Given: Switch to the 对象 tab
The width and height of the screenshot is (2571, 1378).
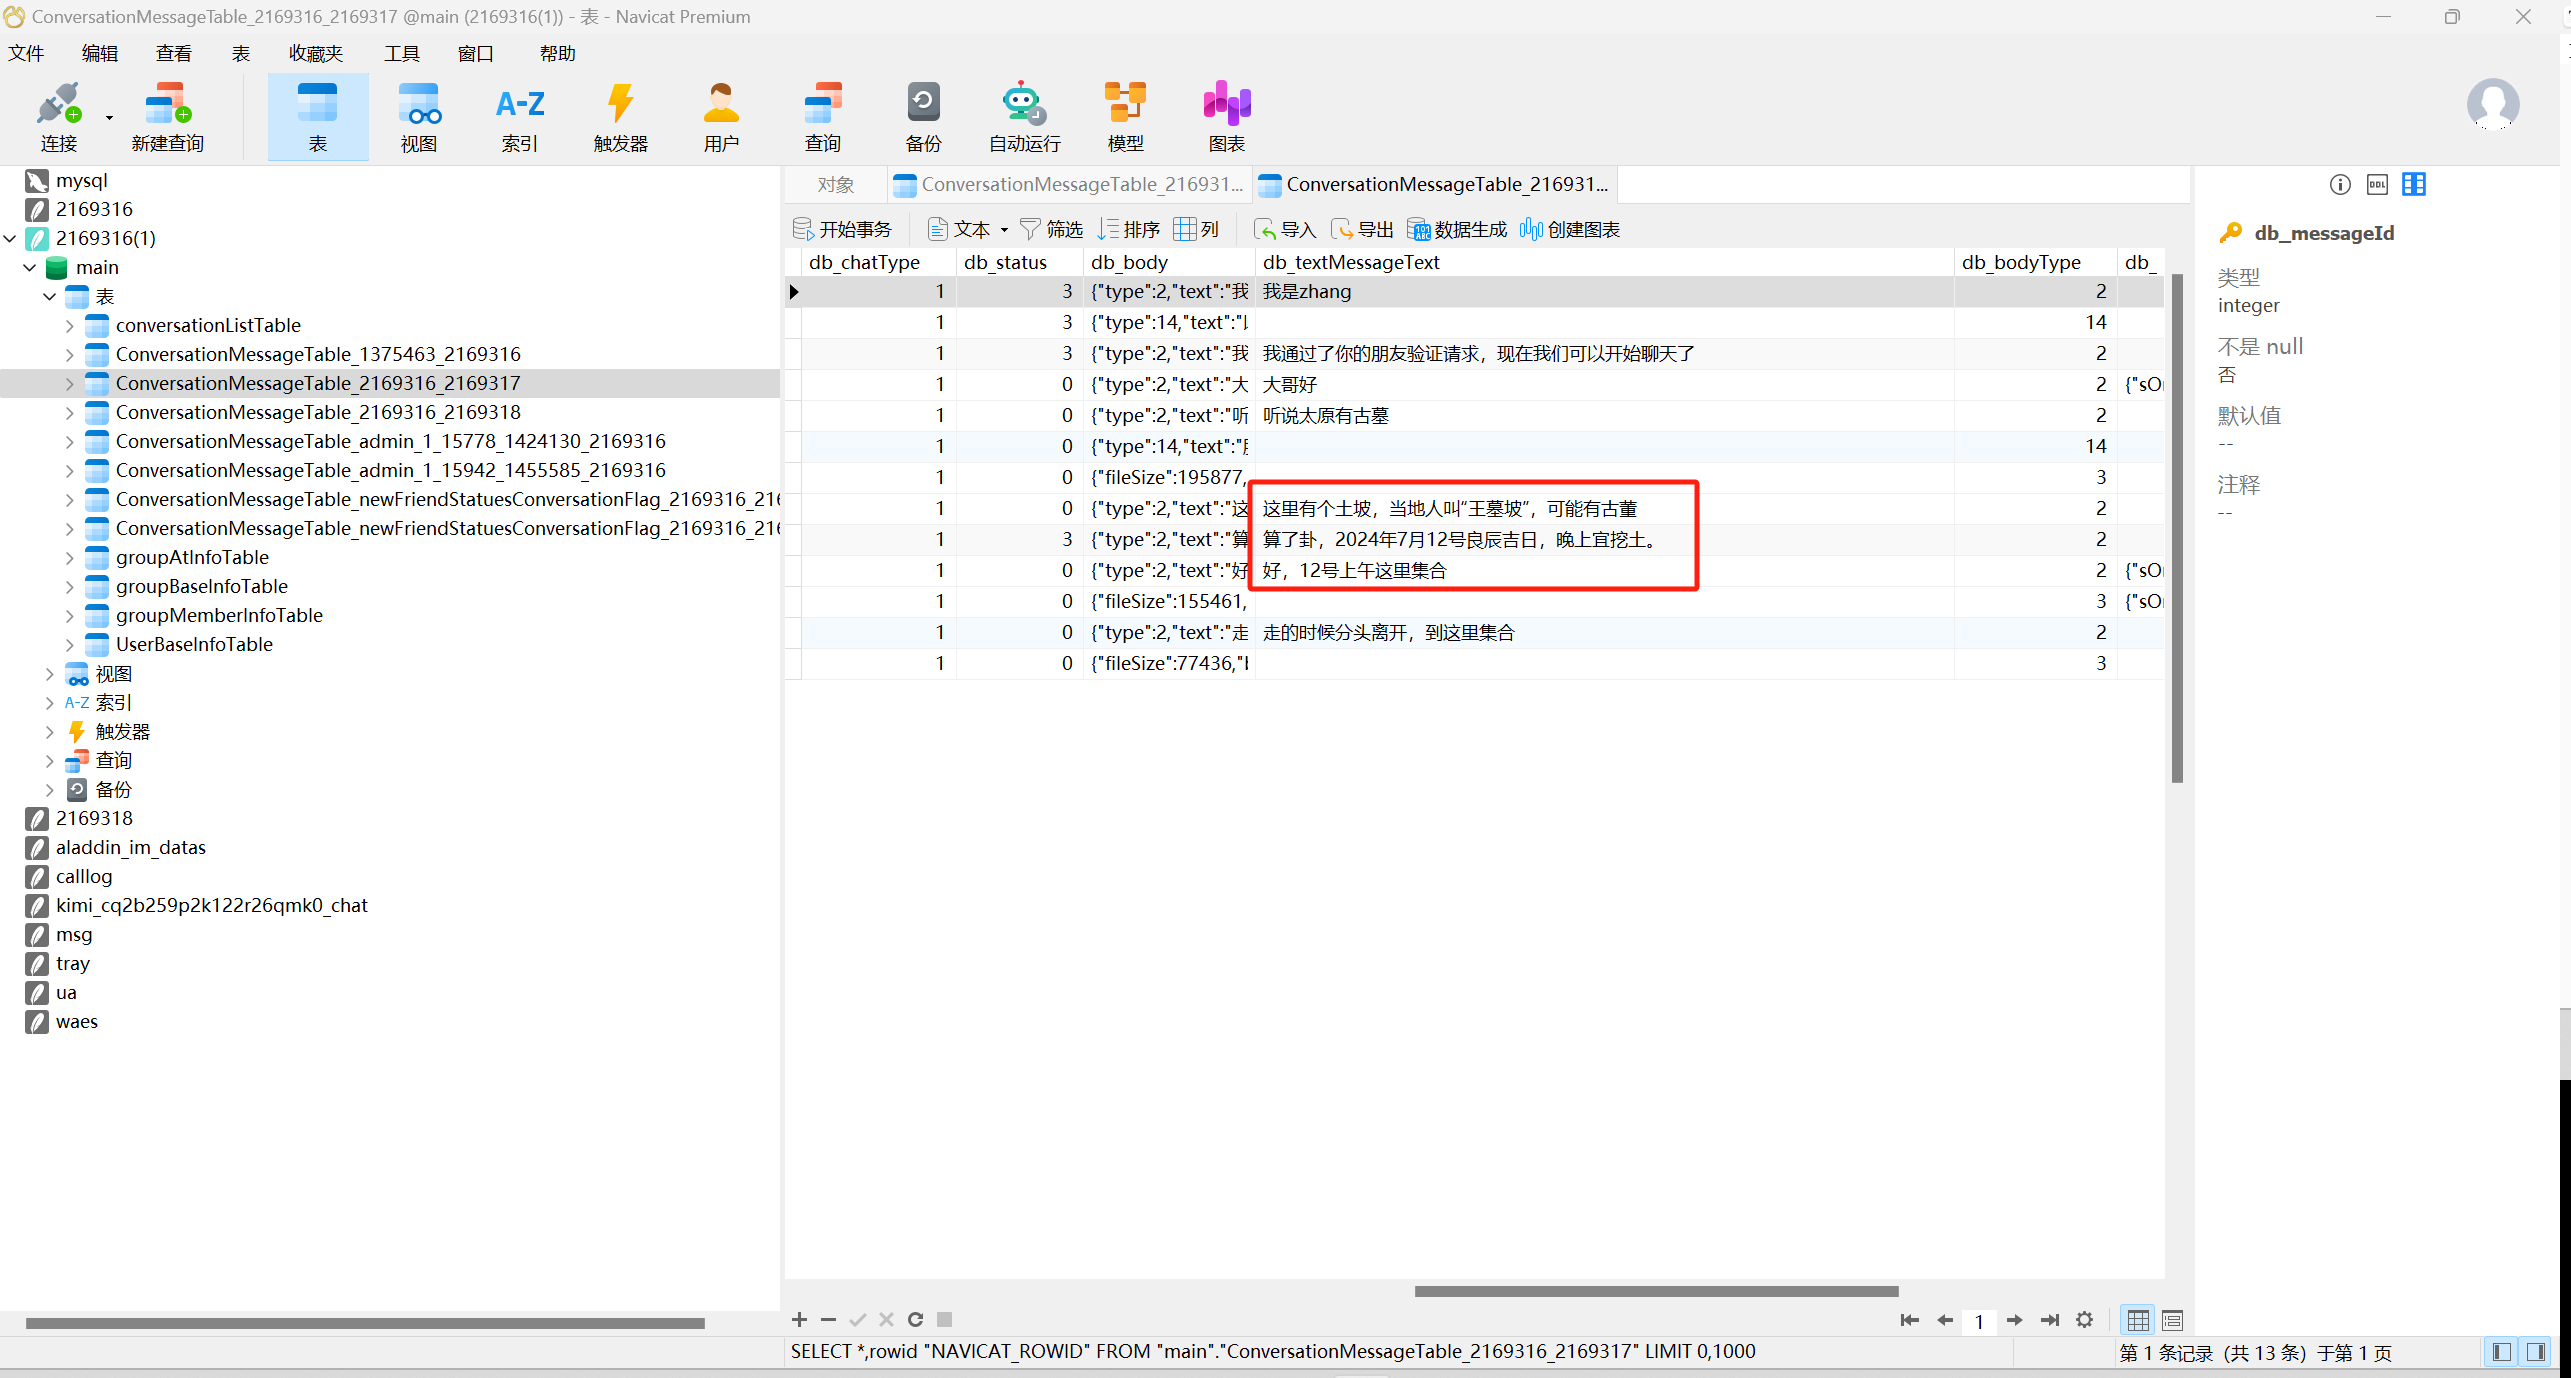Looking at the screenshot, I should pos(835,185).
